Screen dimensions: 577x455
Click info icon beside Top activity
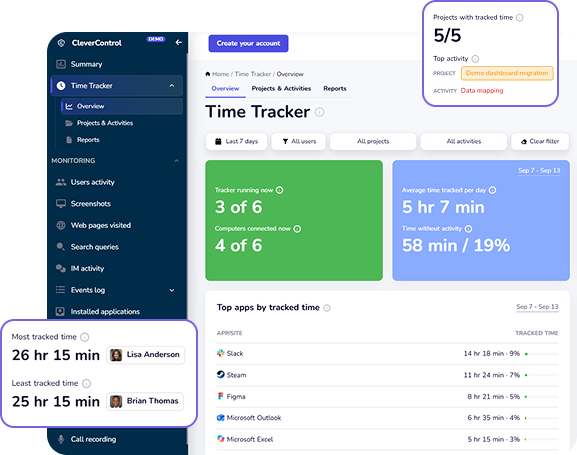475,59
